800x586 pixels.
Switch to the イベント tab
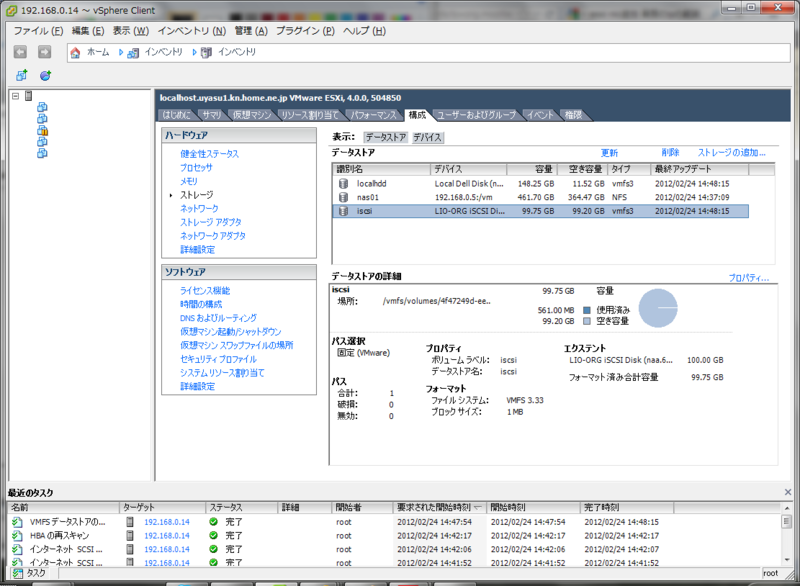tap(540, 115)
